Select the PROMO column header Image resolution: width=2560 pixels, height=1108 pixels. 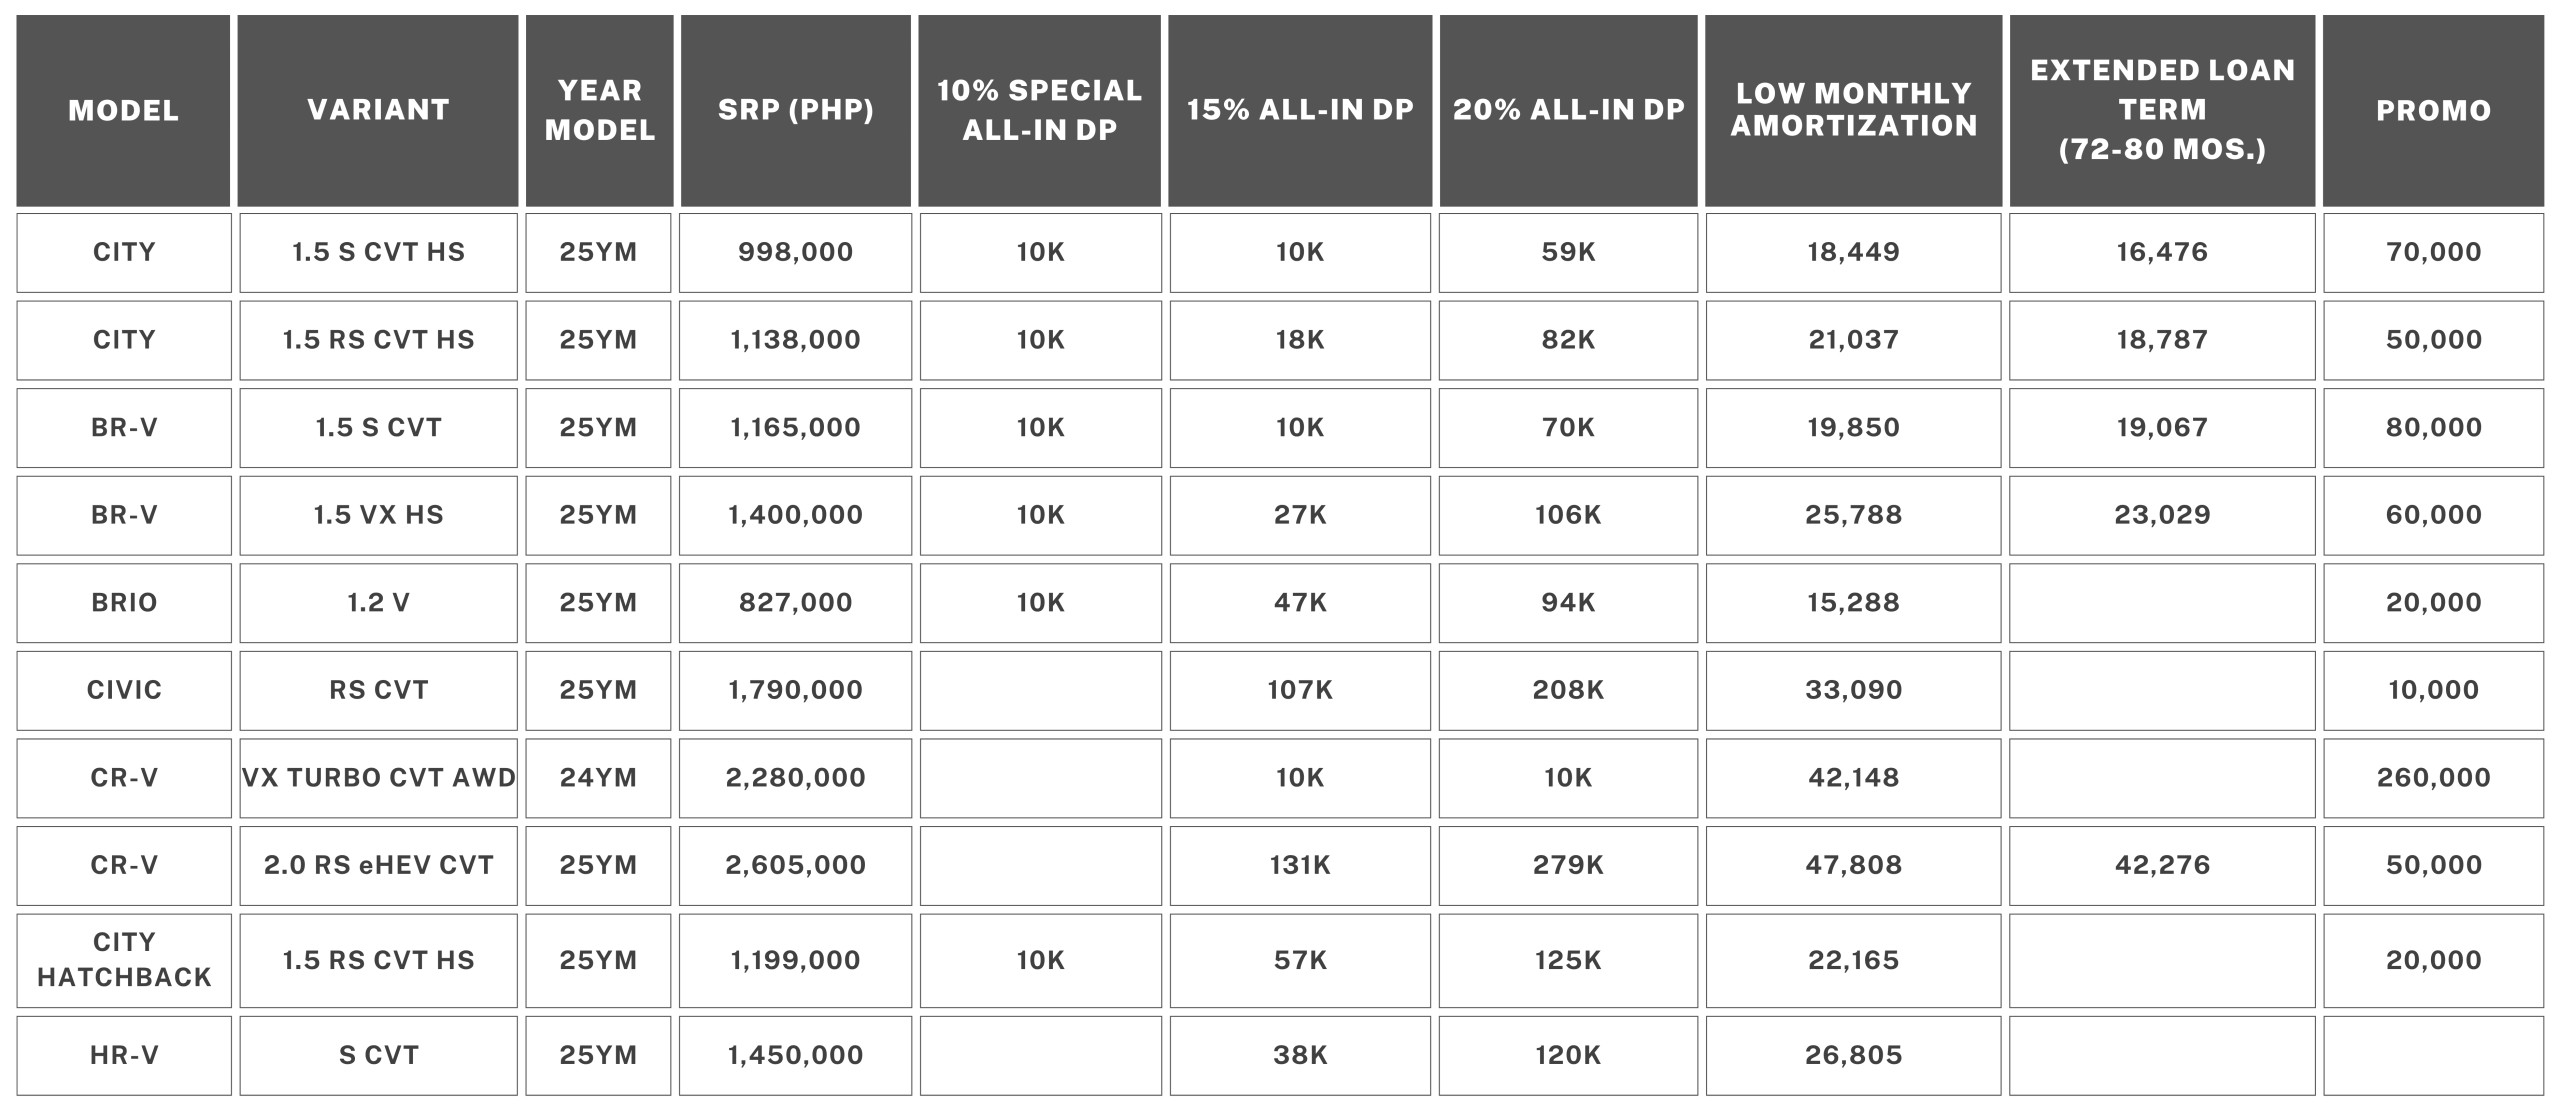point(2433,110)
